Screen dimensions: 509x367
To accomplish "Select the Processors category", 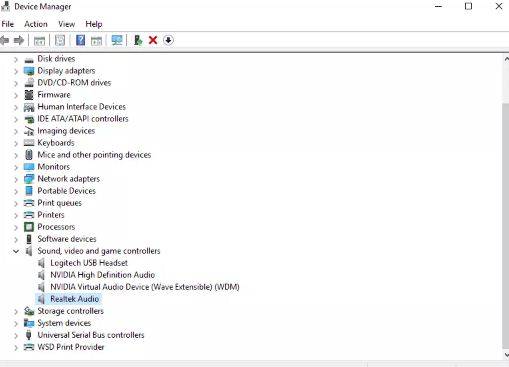I will [56, 227].
